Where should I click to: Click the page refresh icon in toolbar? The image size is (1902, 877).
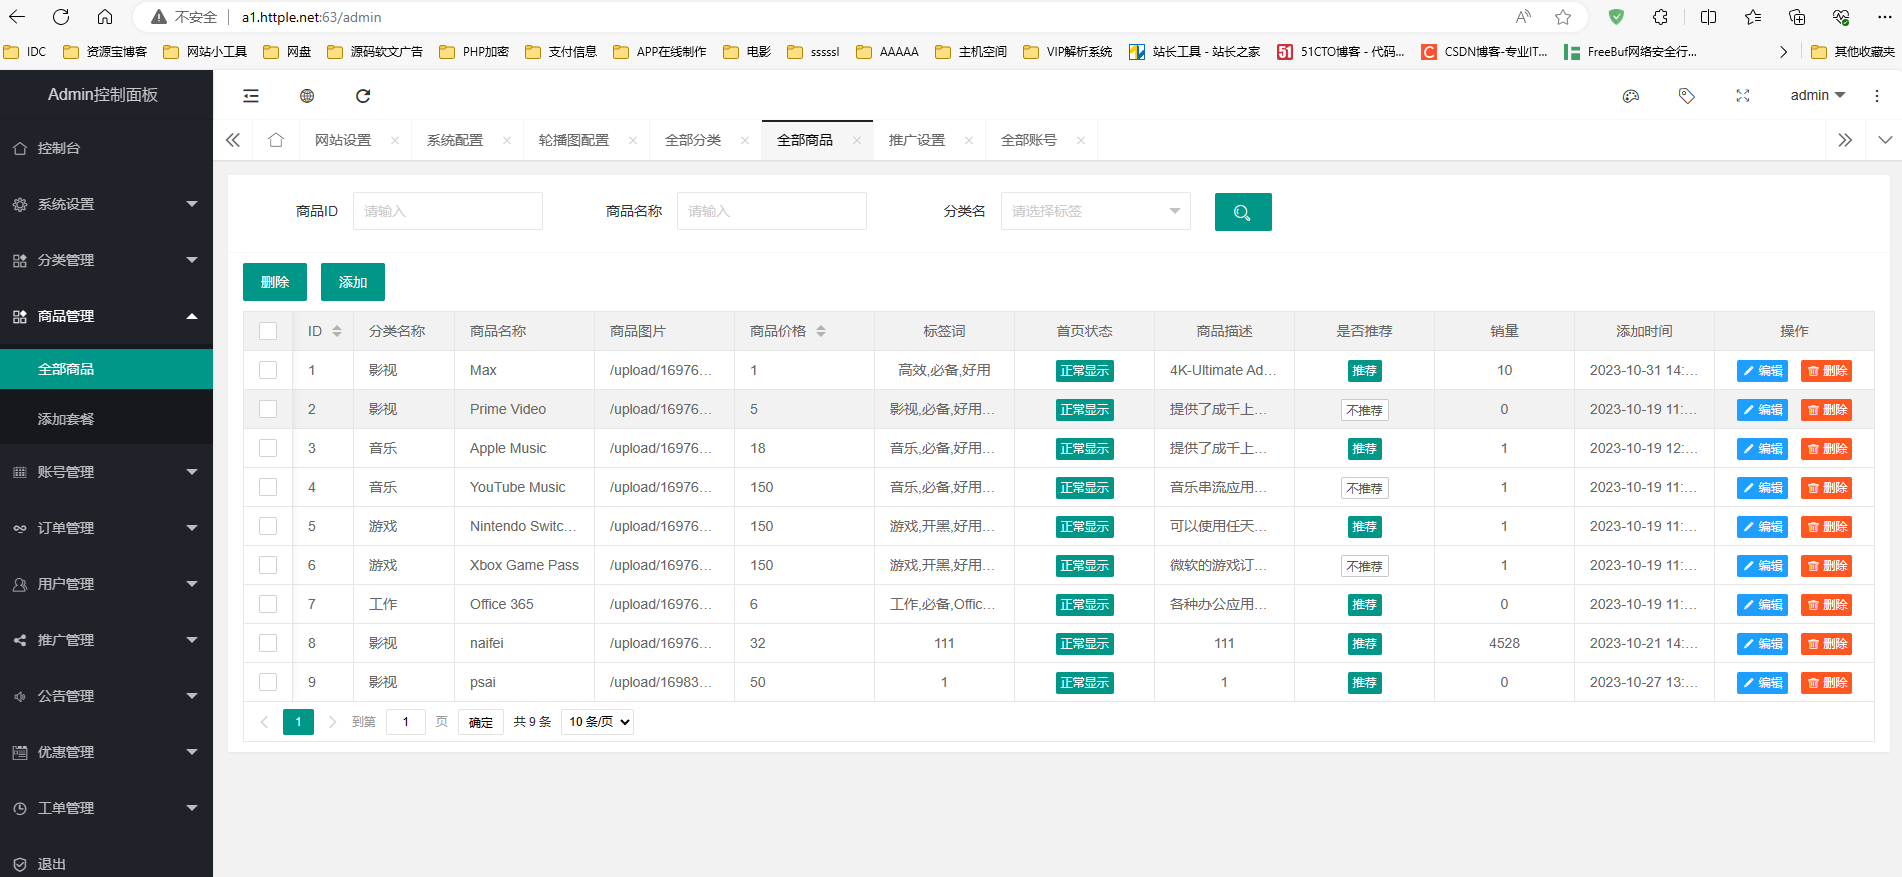(363, 96)
